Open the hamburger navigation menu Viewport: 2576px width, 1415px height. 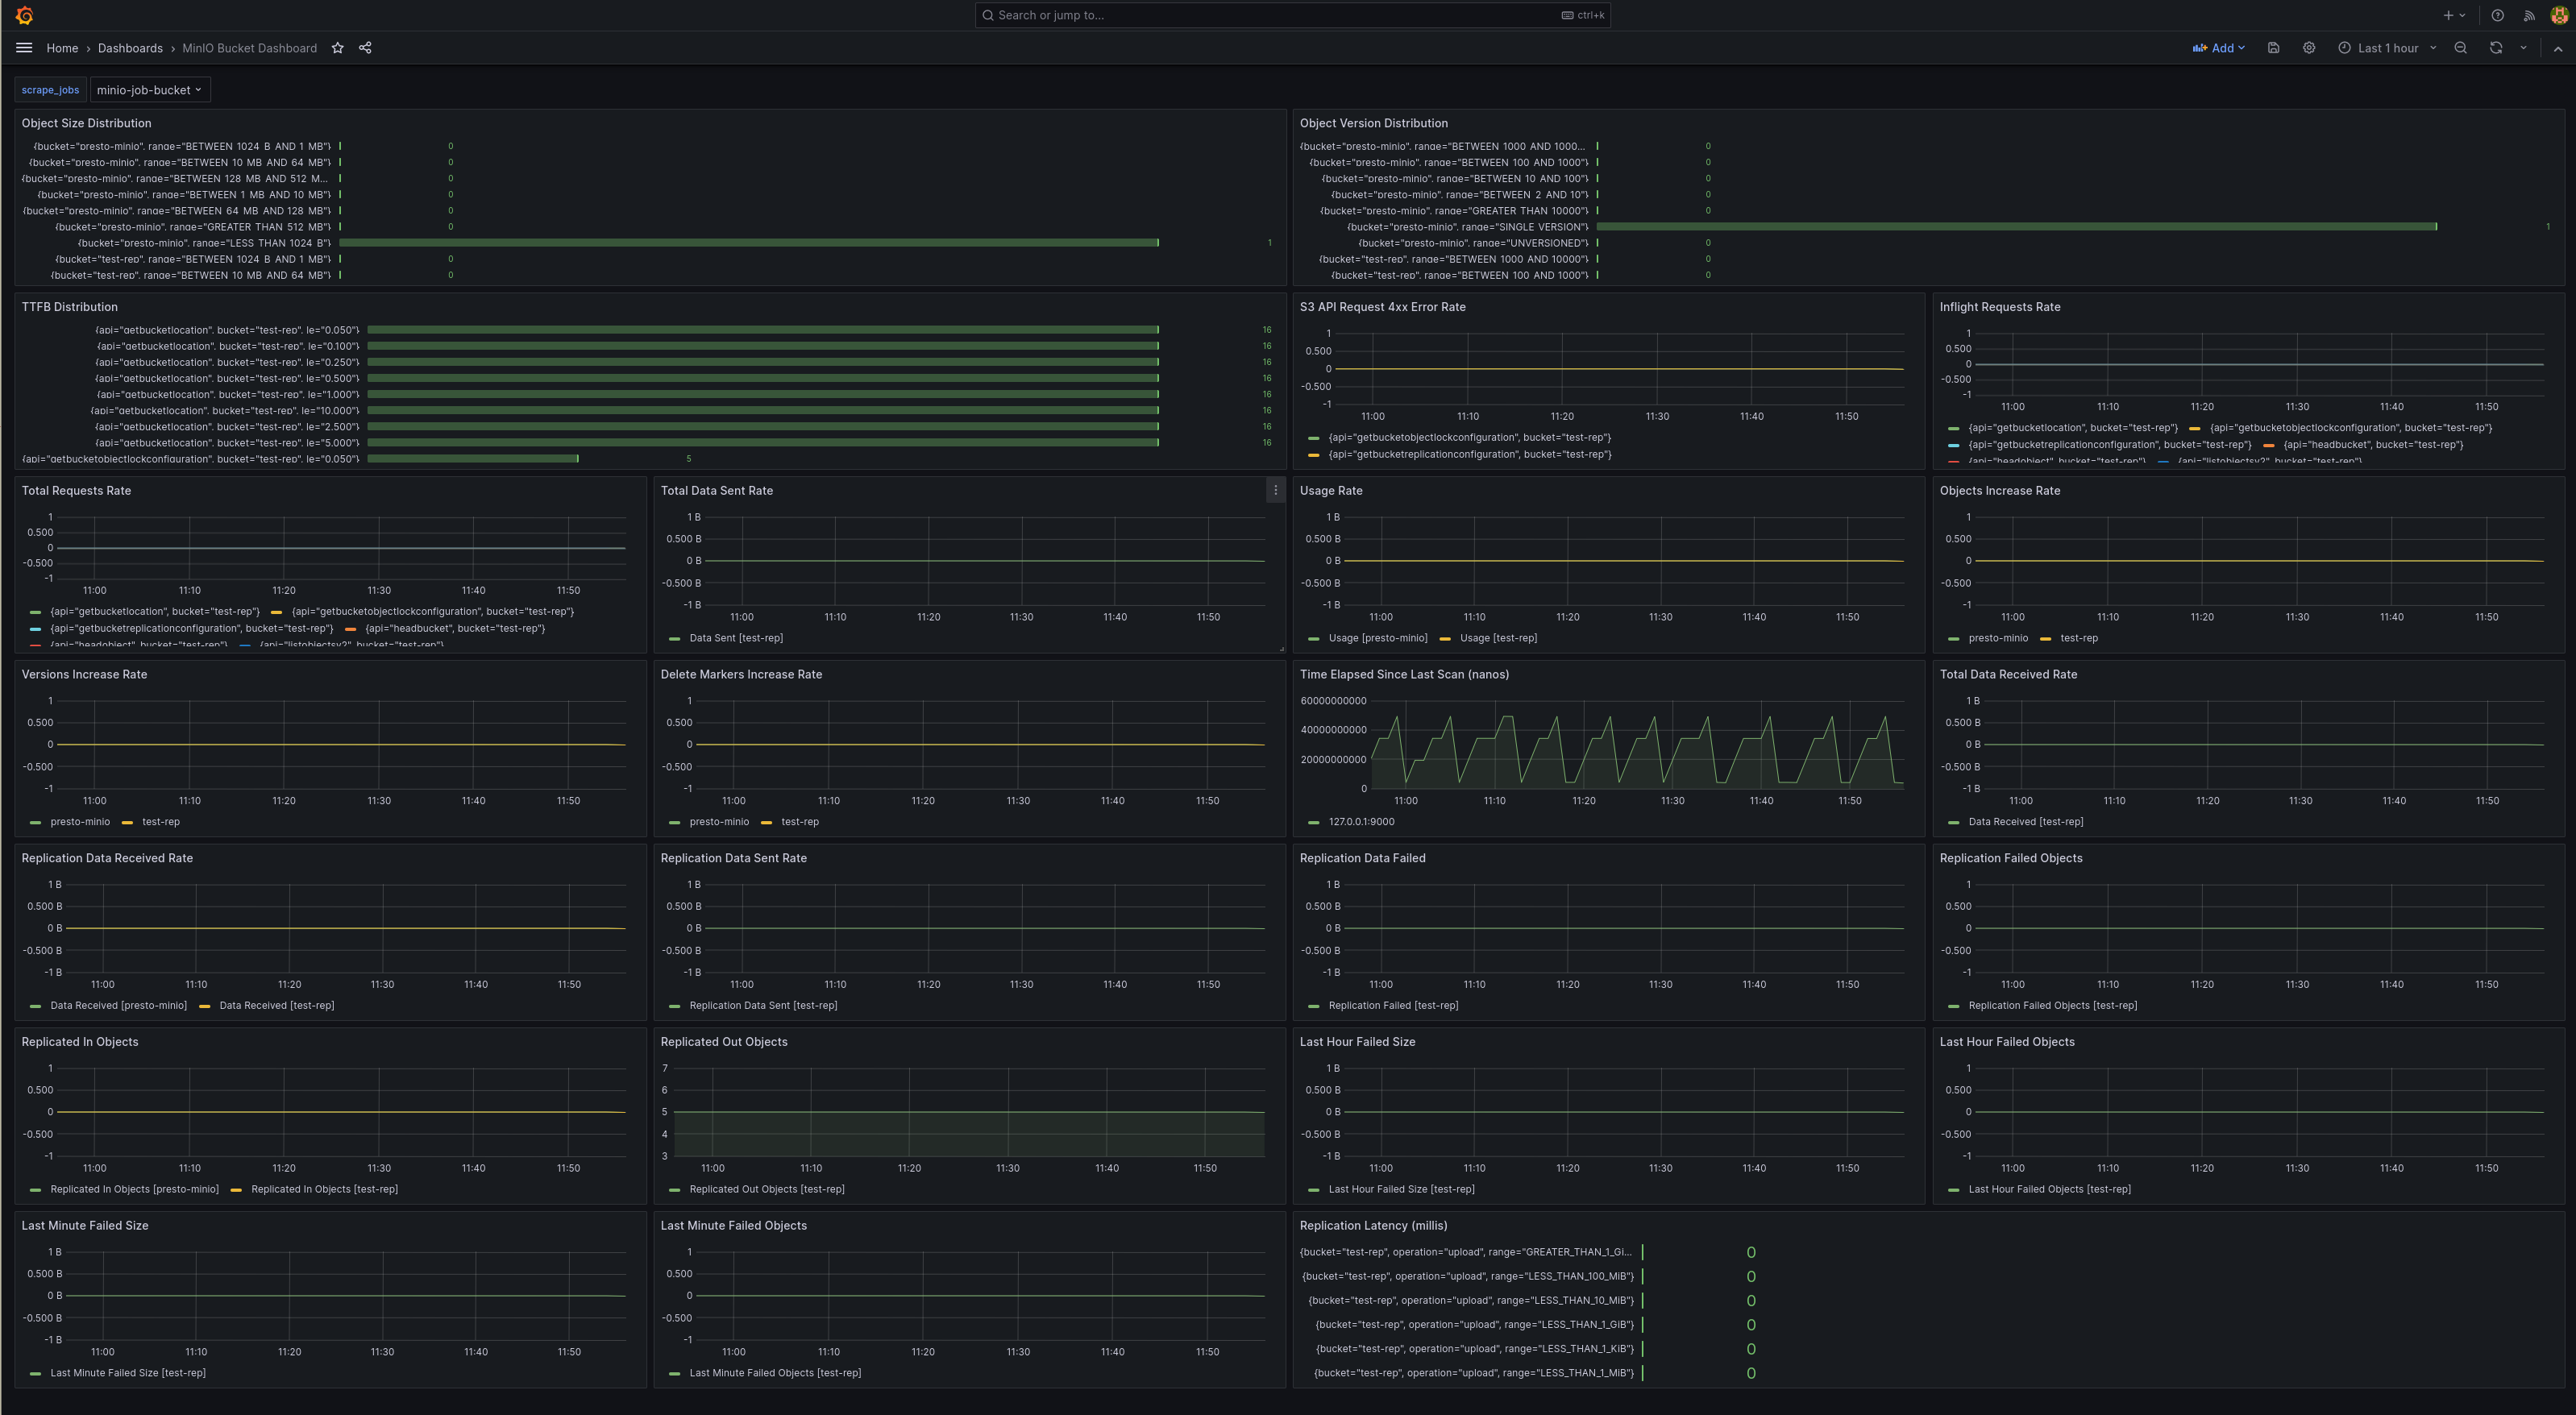click(24, 48)
